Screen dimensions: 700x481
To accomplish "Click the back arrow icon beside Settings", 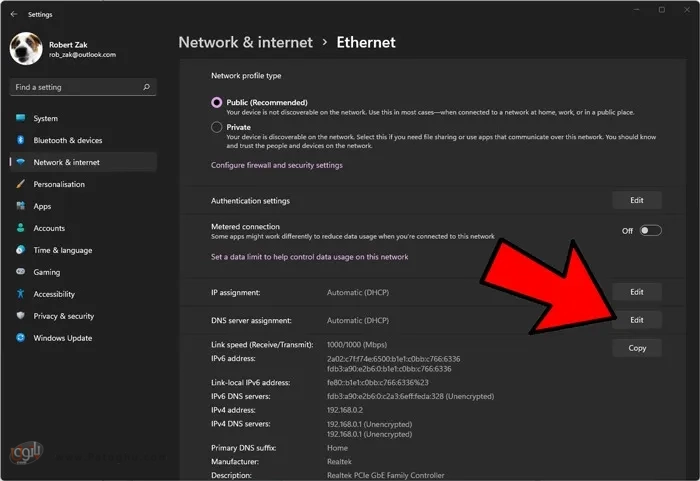I will pyautogui.click(x=14, y=14).
